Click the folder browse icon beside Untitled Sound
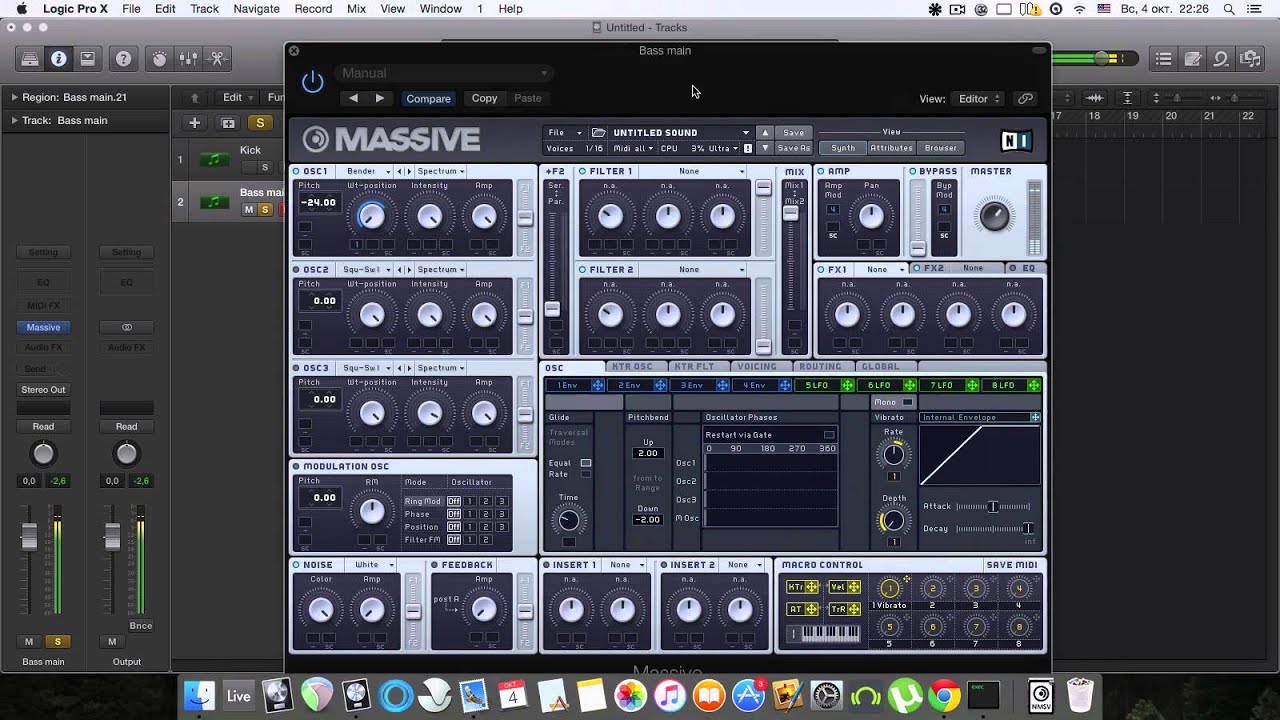1280x720 pixels. tap(599, 132)
